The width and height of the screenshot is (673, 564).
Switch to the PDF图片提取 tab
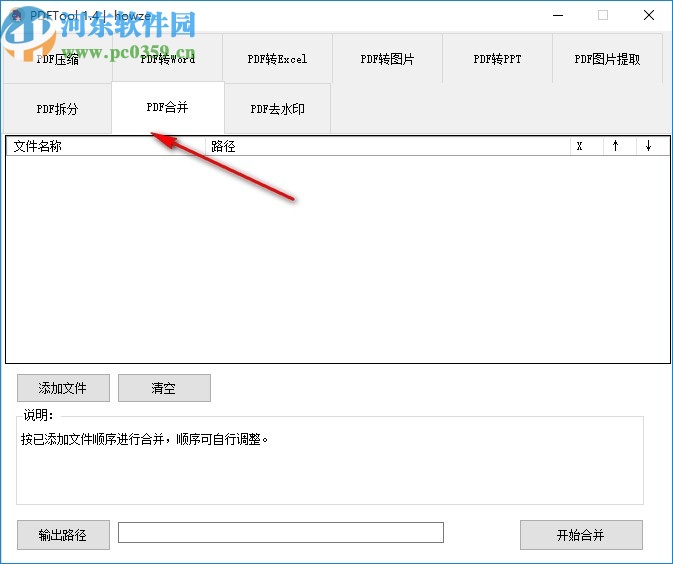pos(607,59)
